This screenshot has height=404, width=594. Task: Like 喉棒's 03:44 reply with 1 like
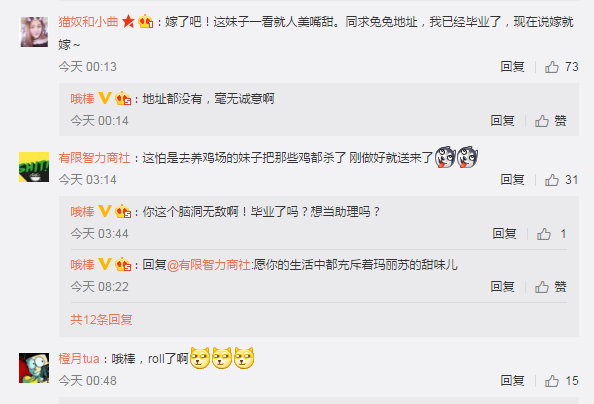(x=544, y=234)
